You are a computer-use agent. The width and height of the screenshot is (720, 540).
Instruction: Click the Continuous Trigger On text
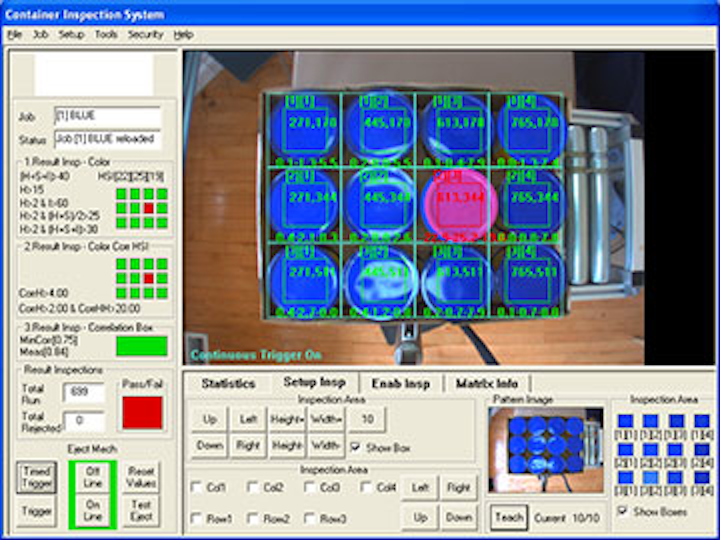click(256, 355)
